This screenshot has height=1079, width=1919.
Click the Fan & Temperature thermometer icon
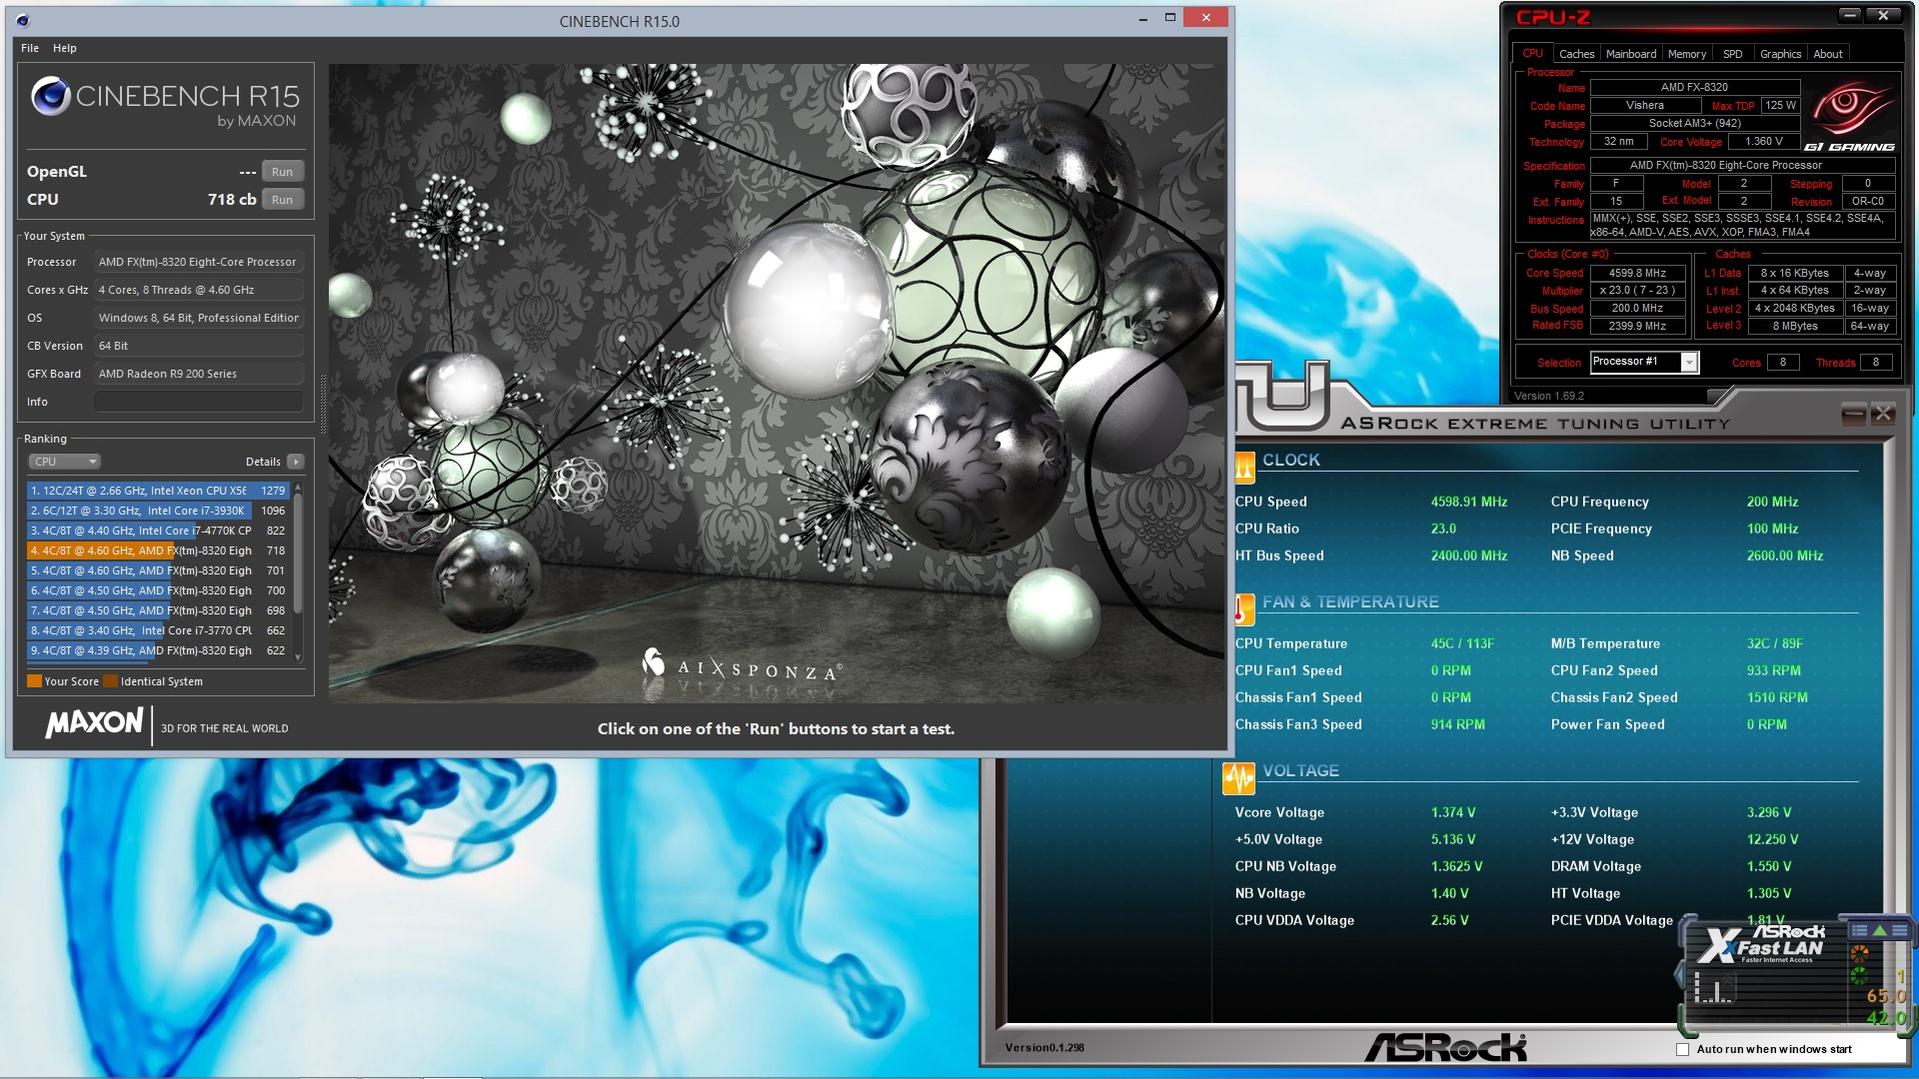pyautogui.click(x=1243, y=608)
